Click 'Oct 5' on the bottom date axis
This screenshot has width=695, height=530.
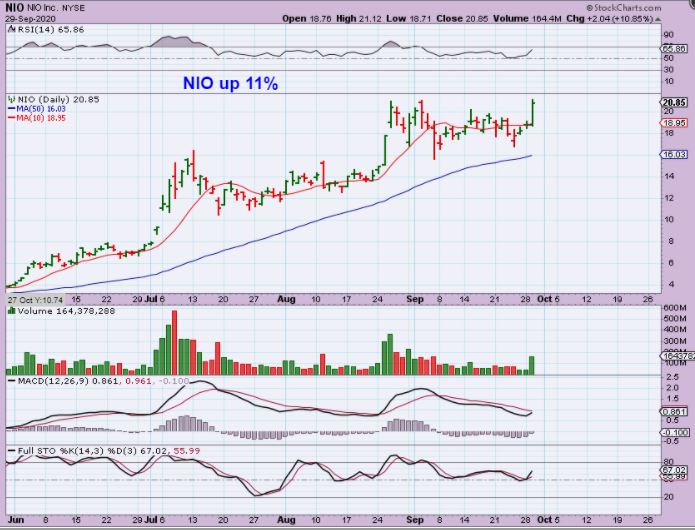[x=548, y=520]
